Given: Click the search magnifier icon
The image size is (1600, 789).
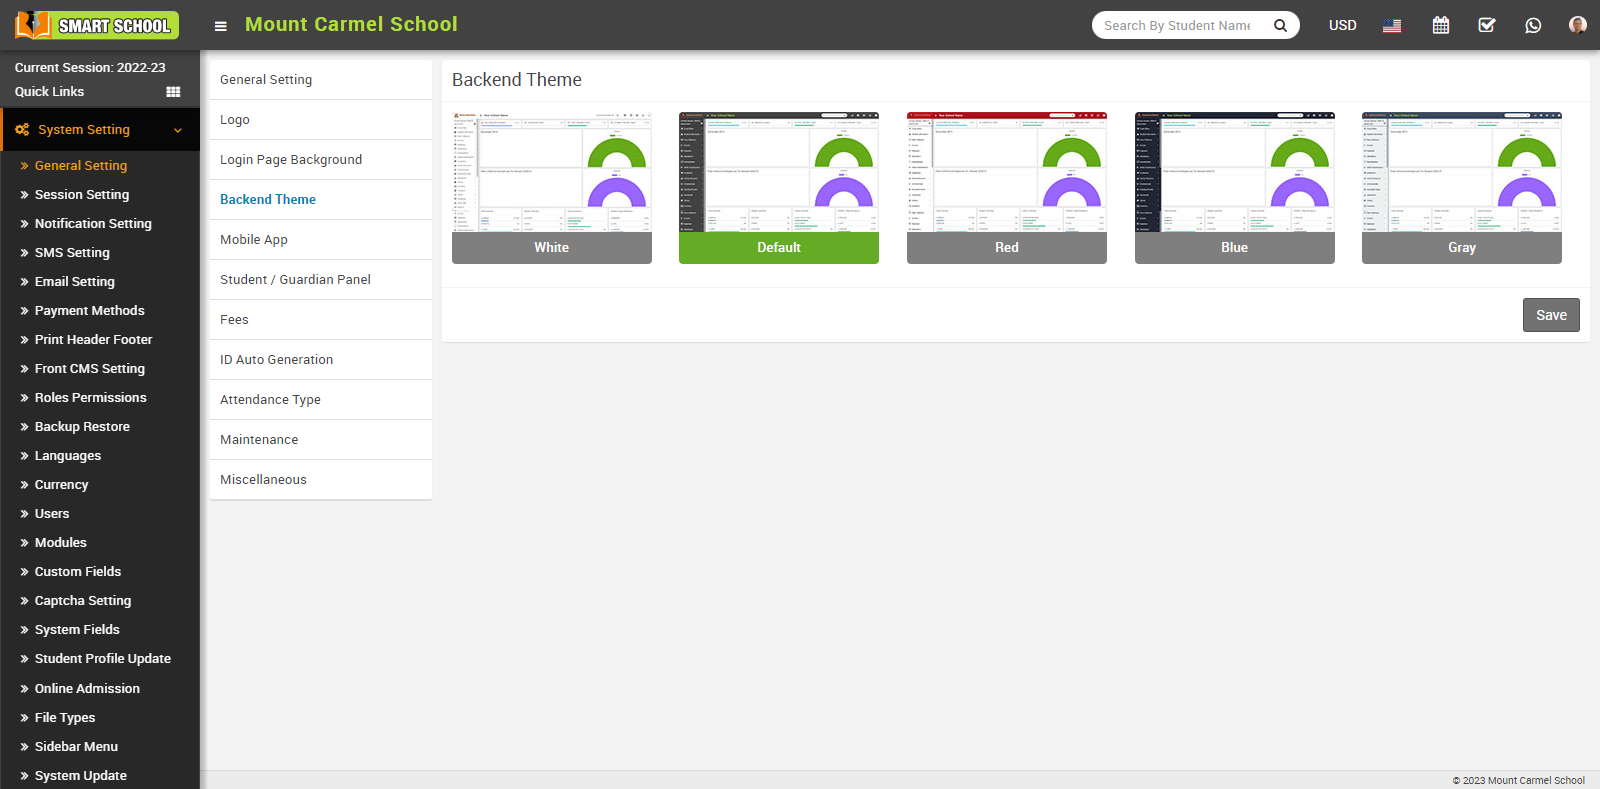Looking at the screenshot, I should point(1280,26).
